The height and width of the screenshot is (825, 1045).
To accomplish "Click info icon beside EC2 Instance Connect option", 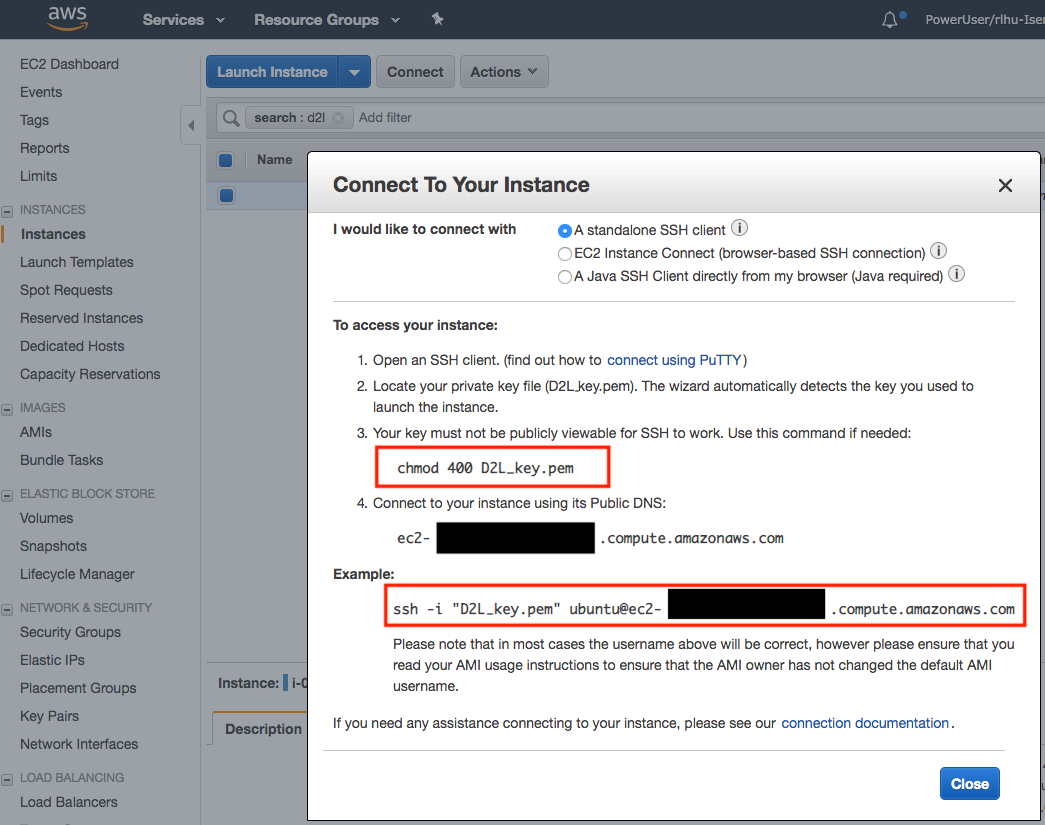I will click(x=939, y=252).
